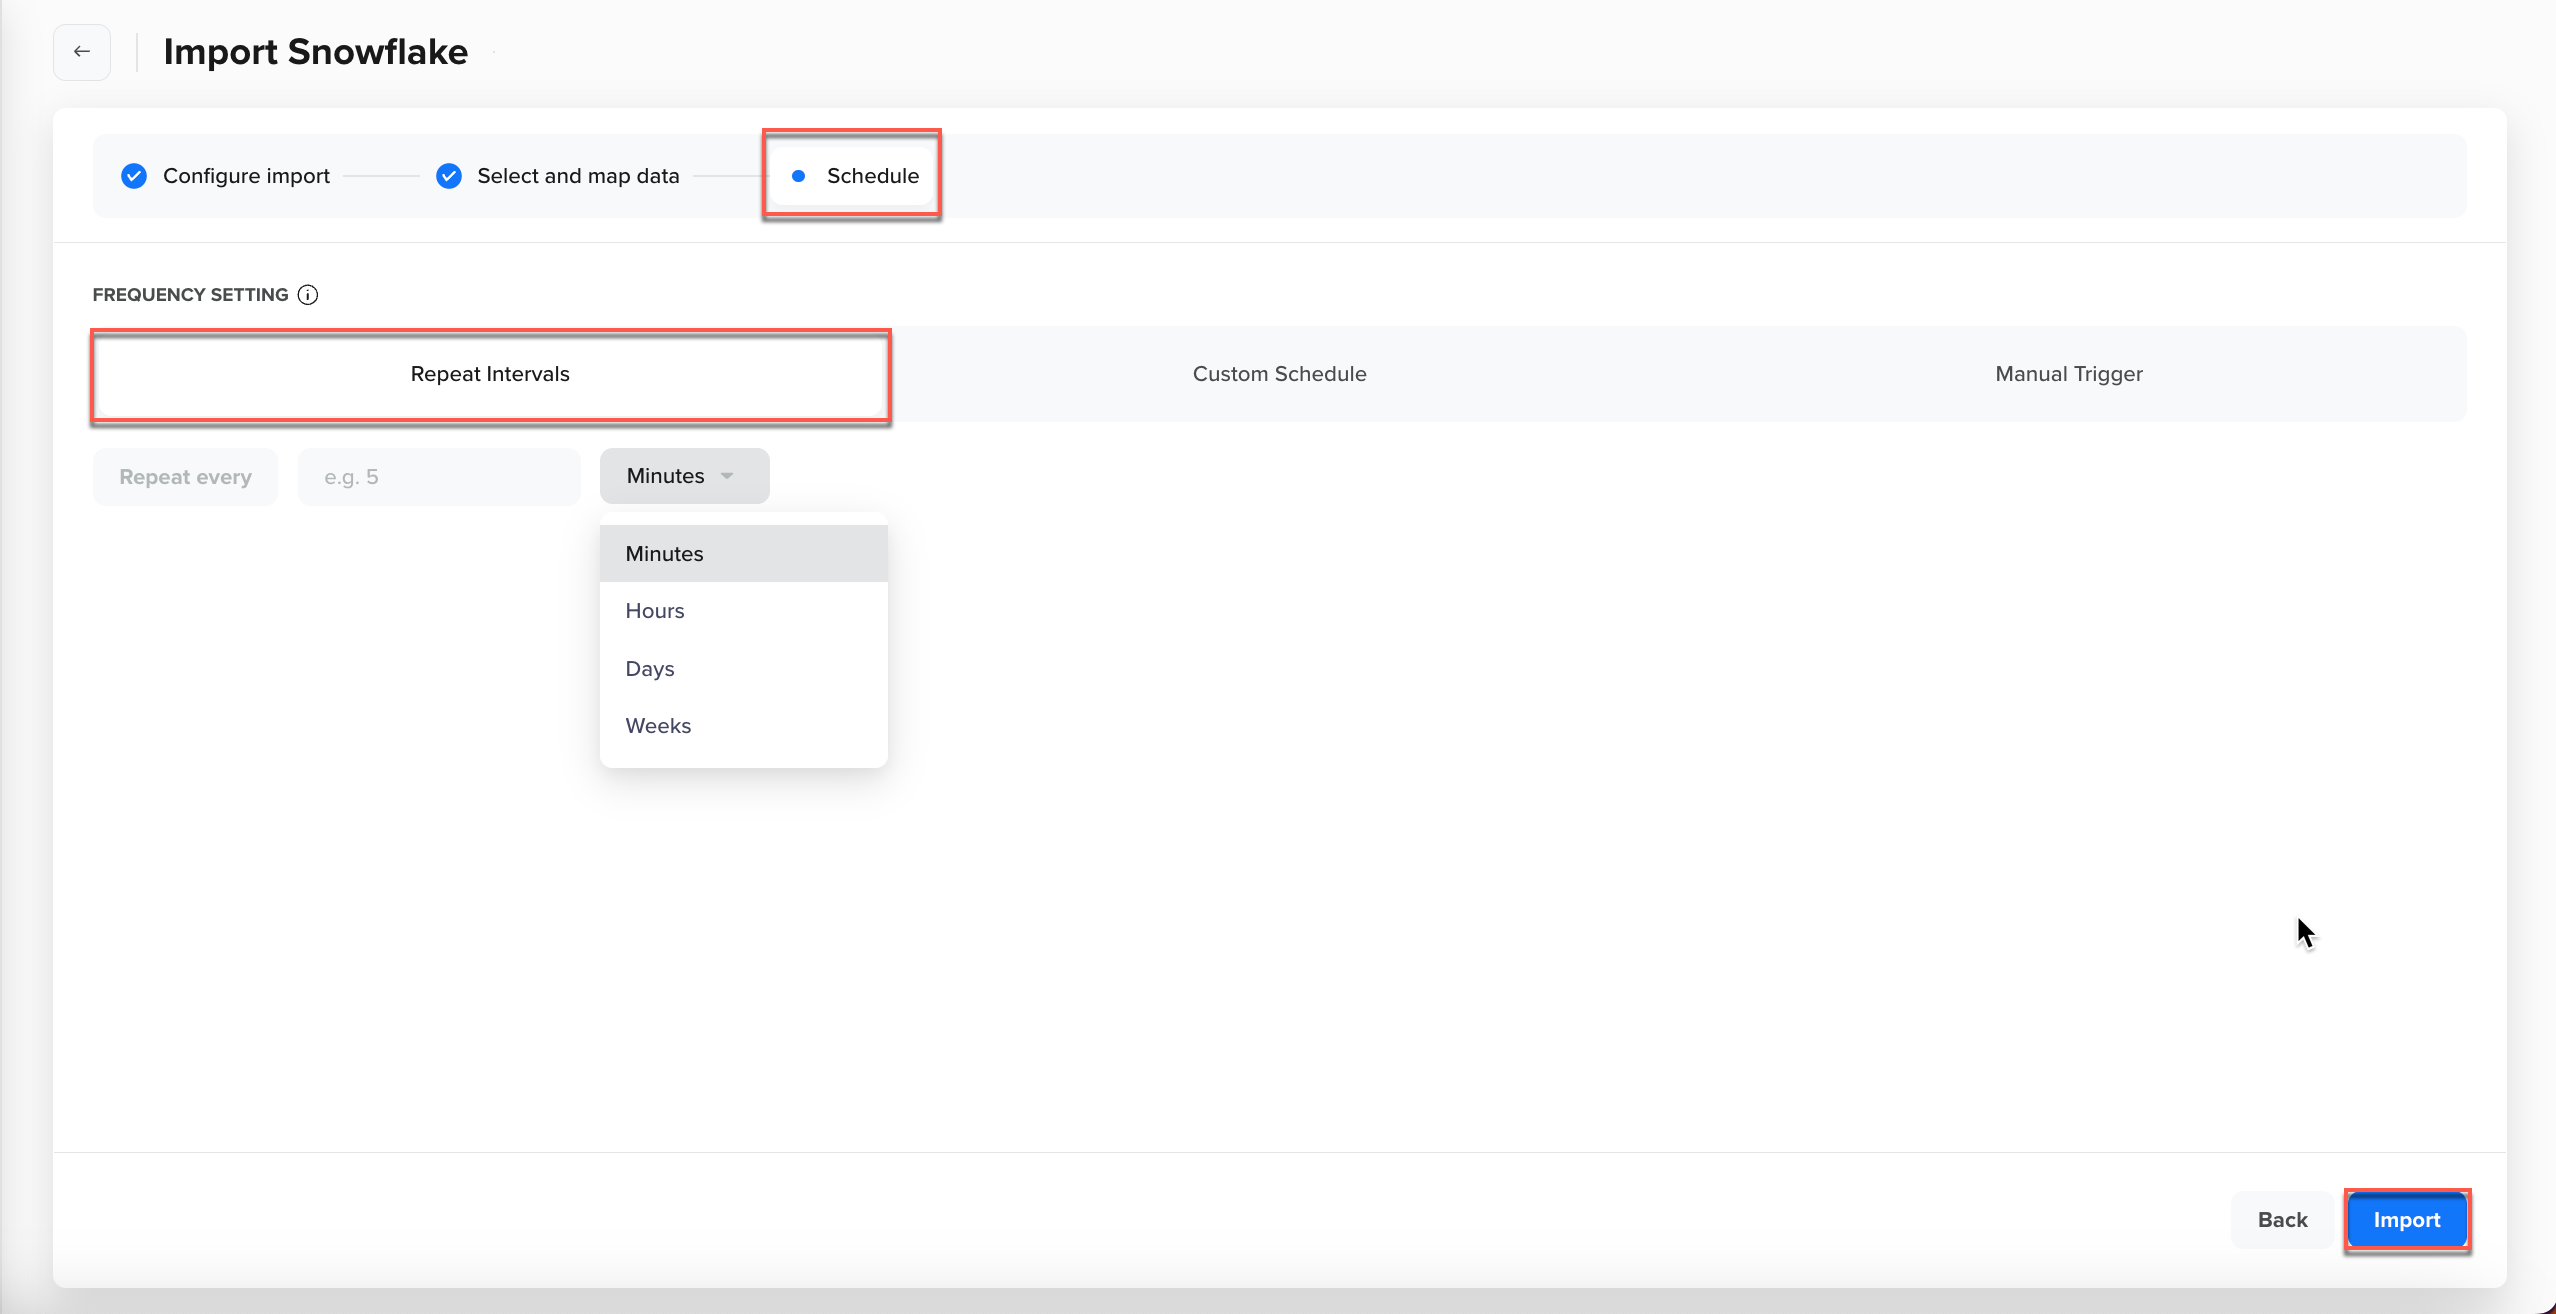Select Minutes from the dropdown list
Screen dimensions: 2556x1314
click(664, 554)
